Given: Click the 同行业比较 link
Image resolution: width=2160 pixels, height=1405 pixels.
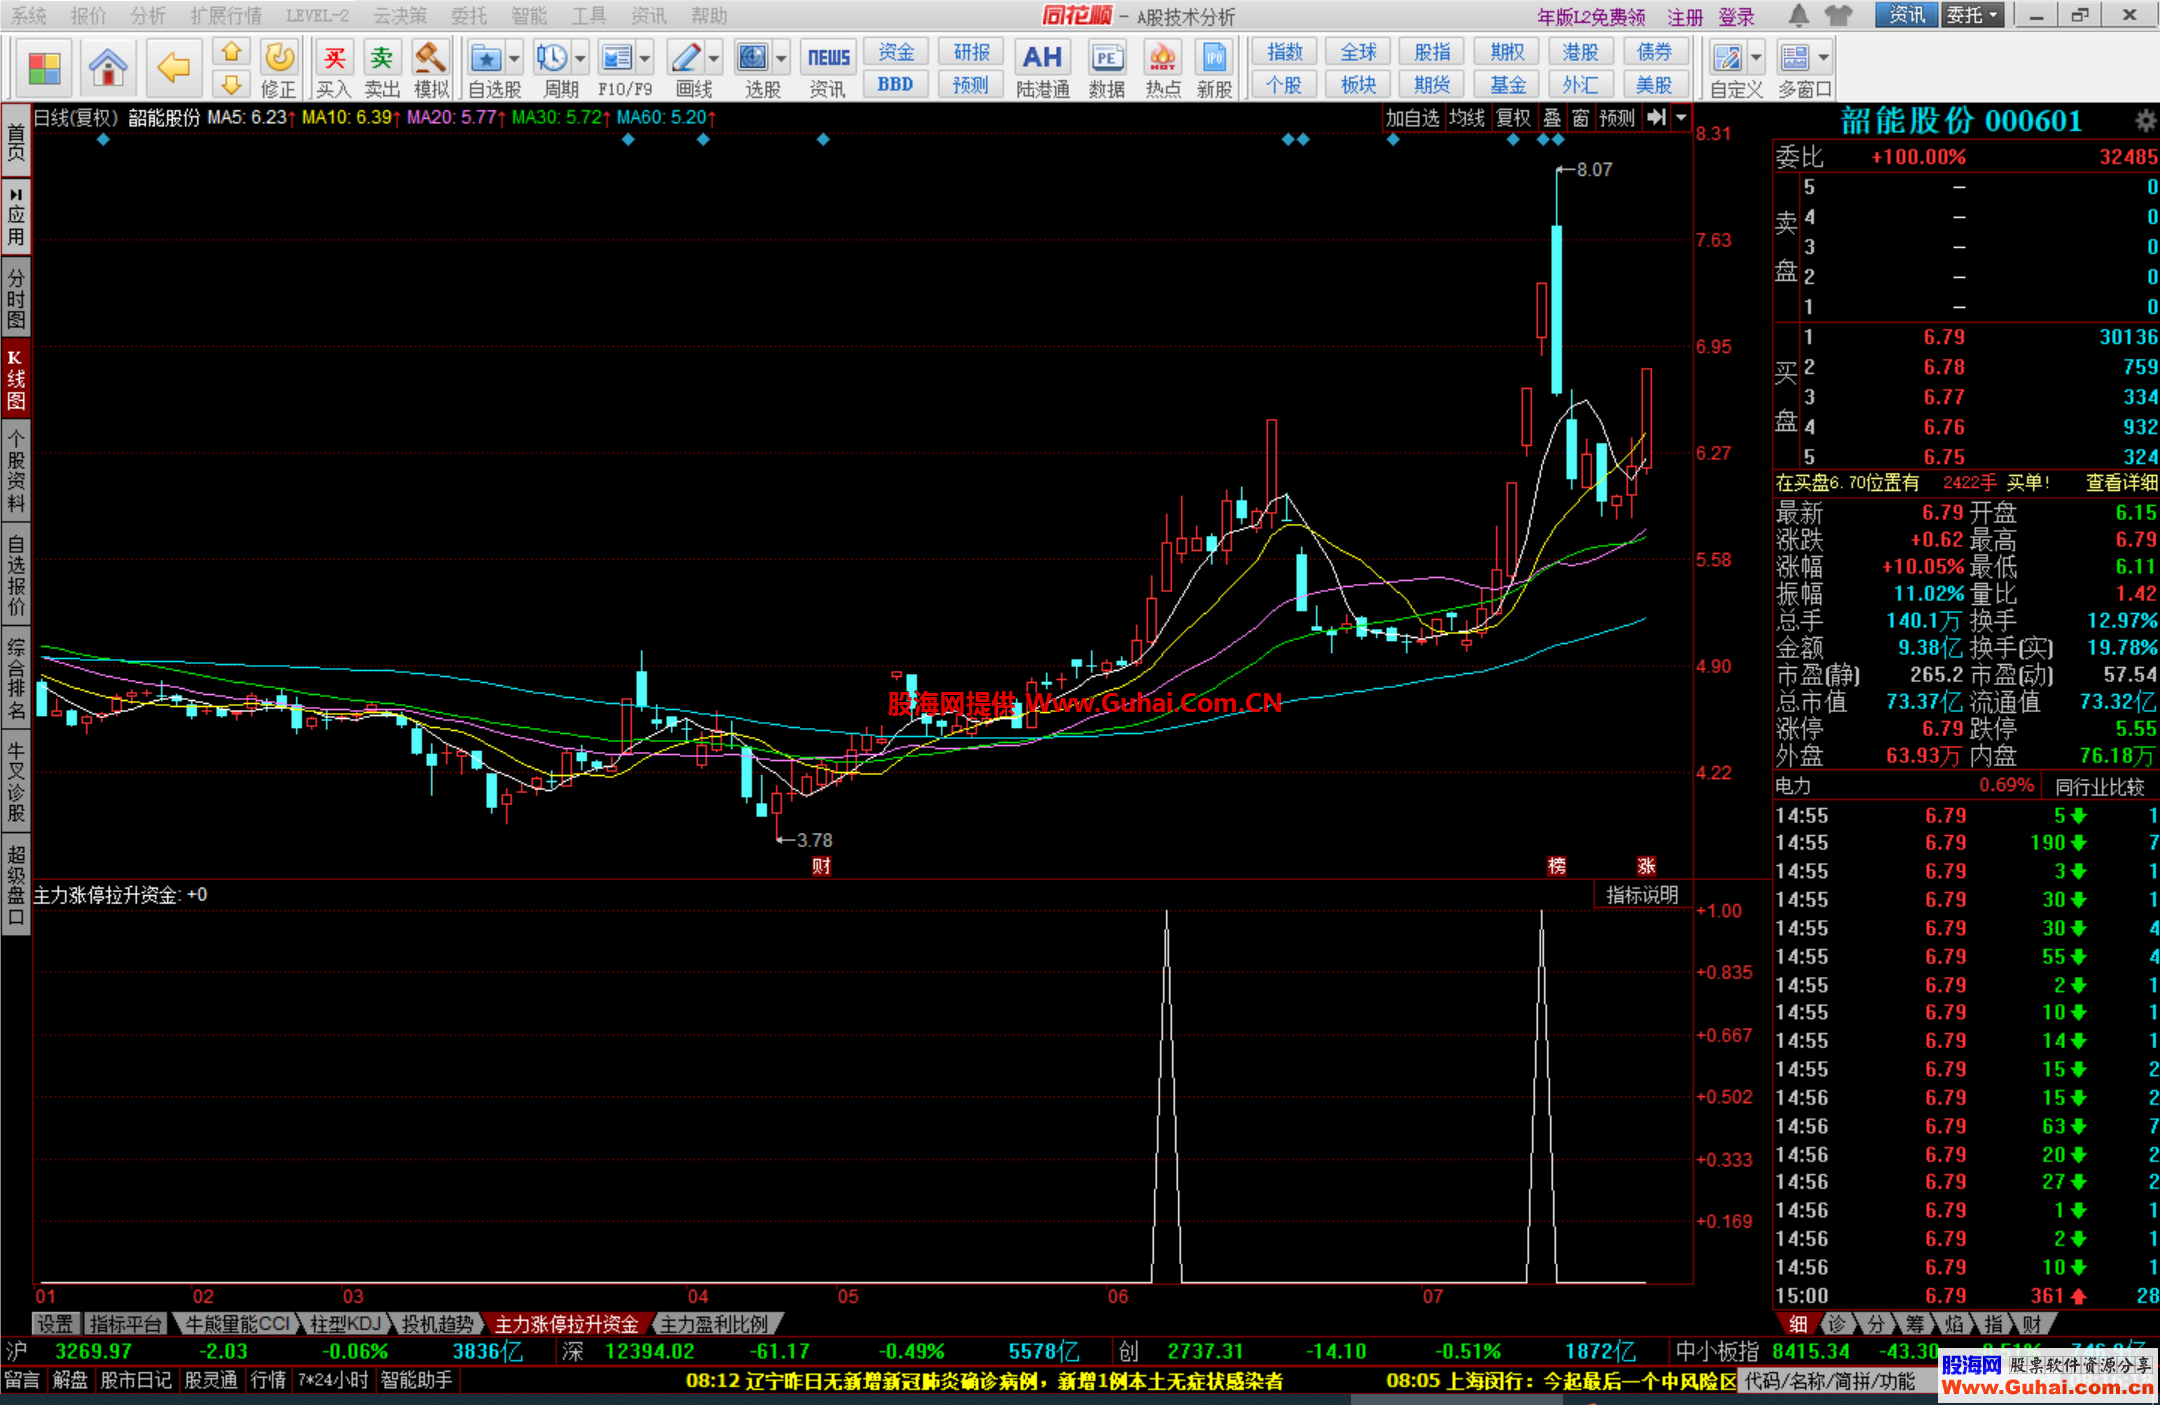Looking at the screenshot, I should click(x=2100, y=786).
